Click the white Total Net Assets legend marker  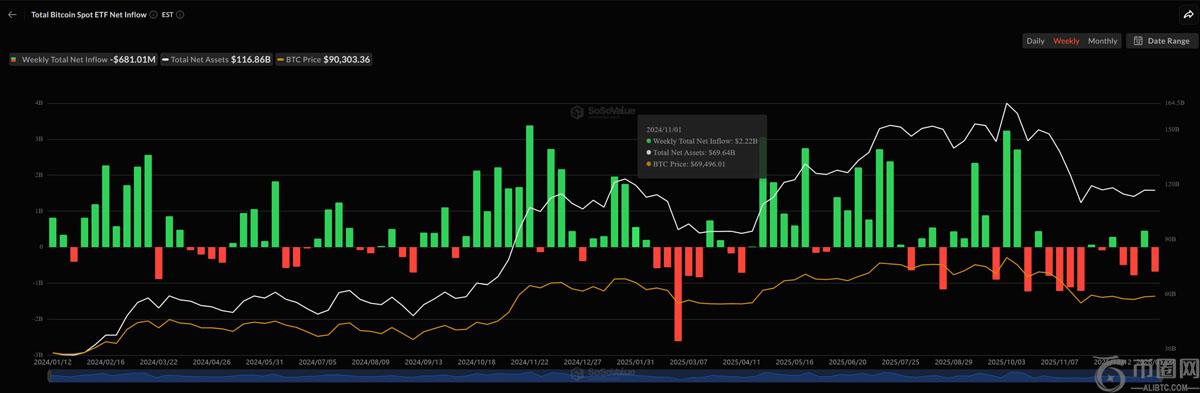pyautogui.click(x=165, y=60)
